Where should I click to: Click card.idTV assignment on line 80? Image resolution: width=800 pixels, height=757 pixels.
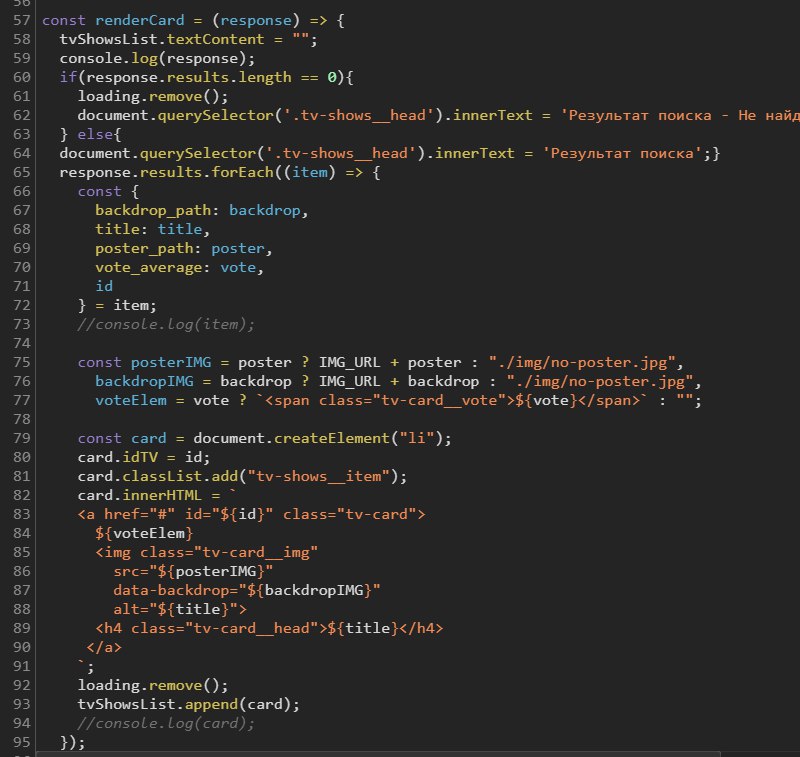coord(143,457)
